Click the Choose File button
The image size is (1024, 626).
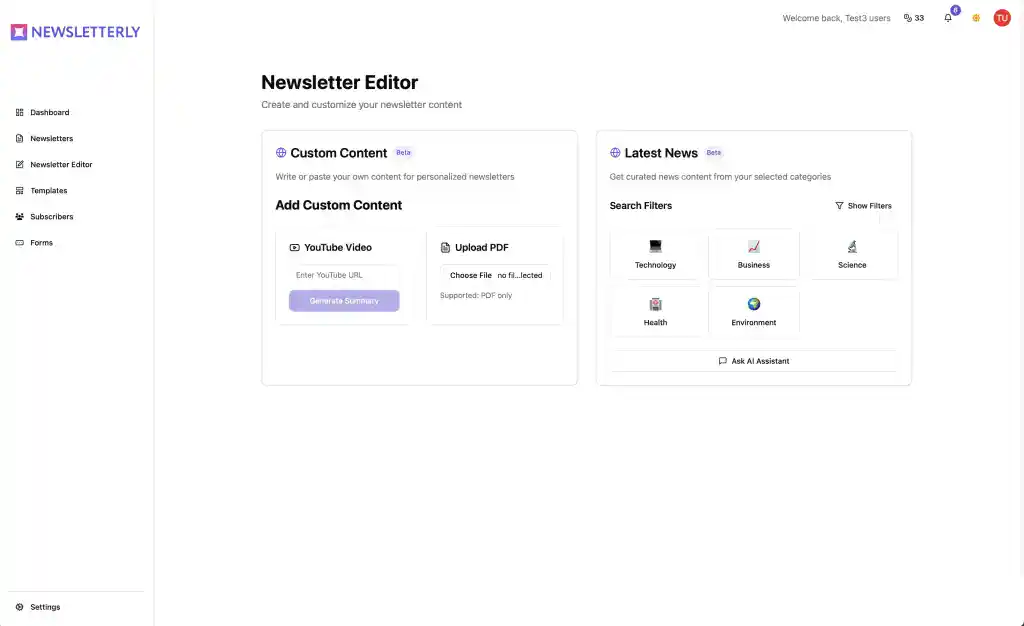[470, 275]
